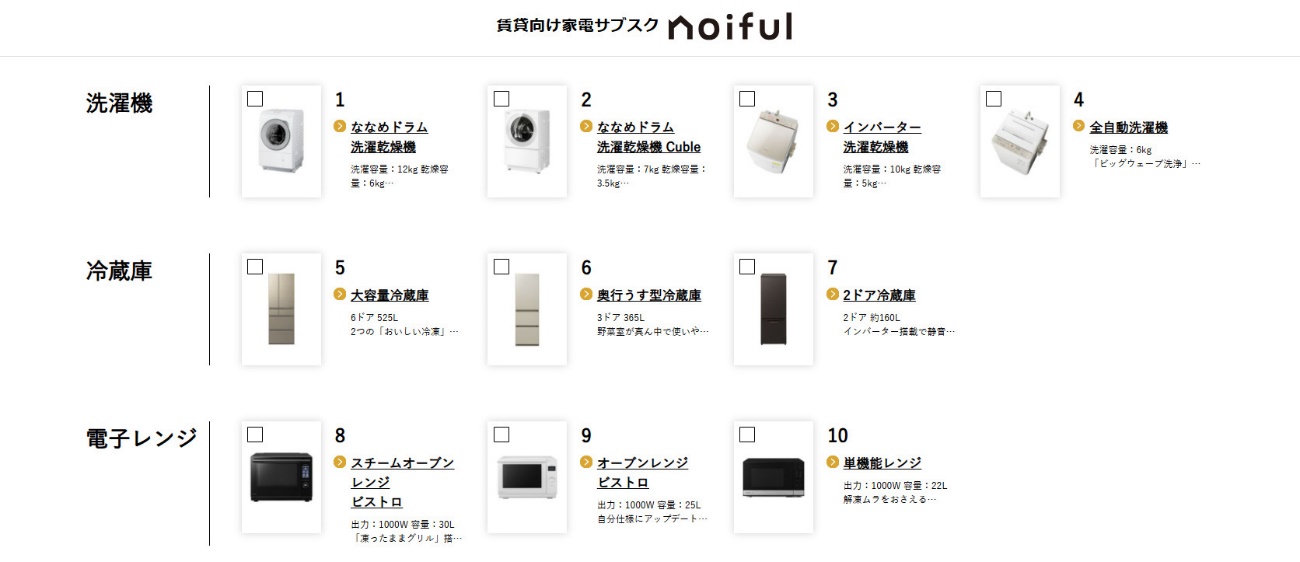This screenshot has height=562, width=1300.
Task: Check the box for washer item 1
Action: coord(255,99)
